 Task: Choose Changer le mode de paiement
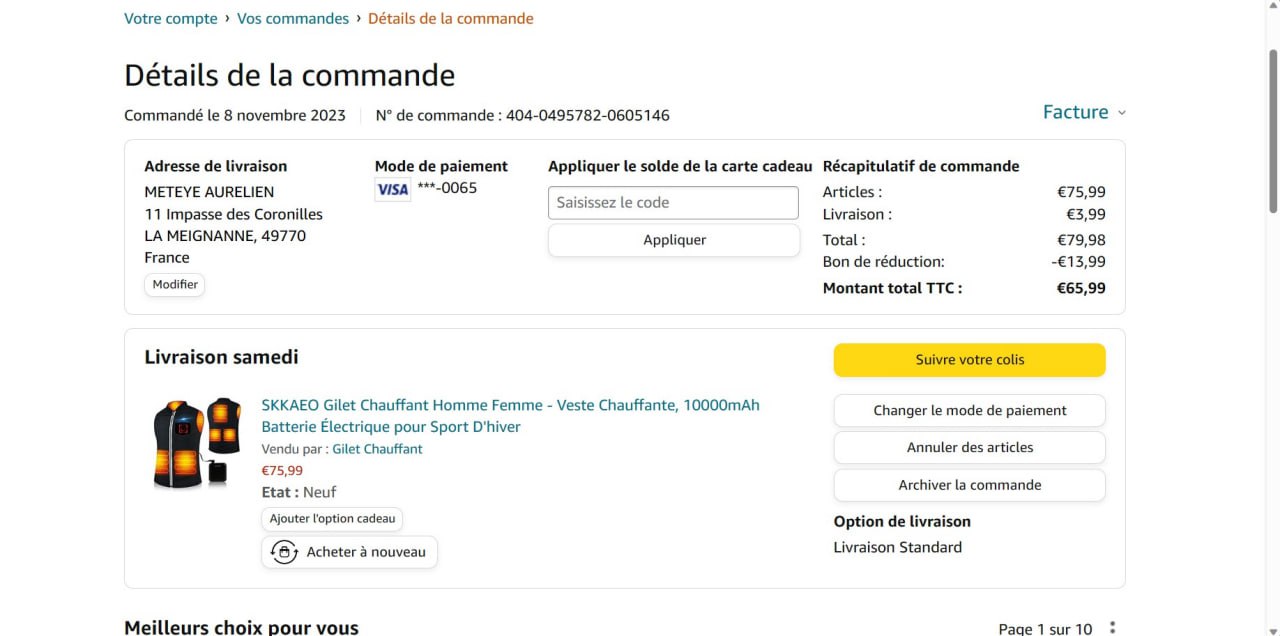tap(969, 410)
